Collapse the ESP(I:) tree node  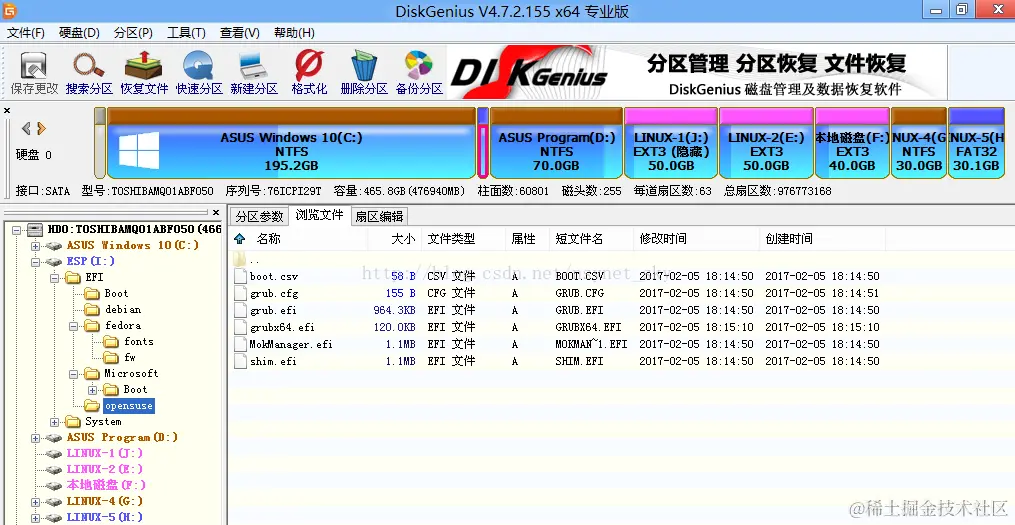click(36, 262)
